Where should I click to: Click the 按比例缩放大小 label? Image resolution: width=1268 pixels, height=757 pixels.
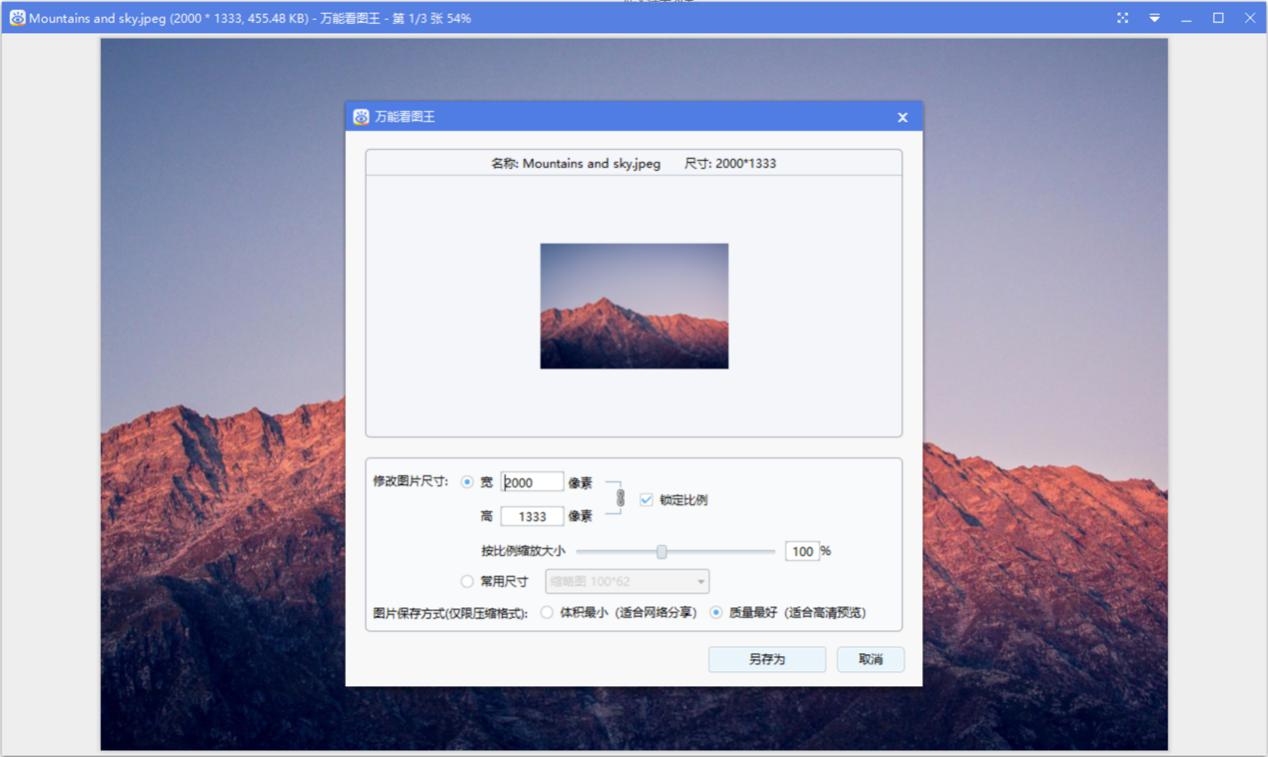(523, 551)
